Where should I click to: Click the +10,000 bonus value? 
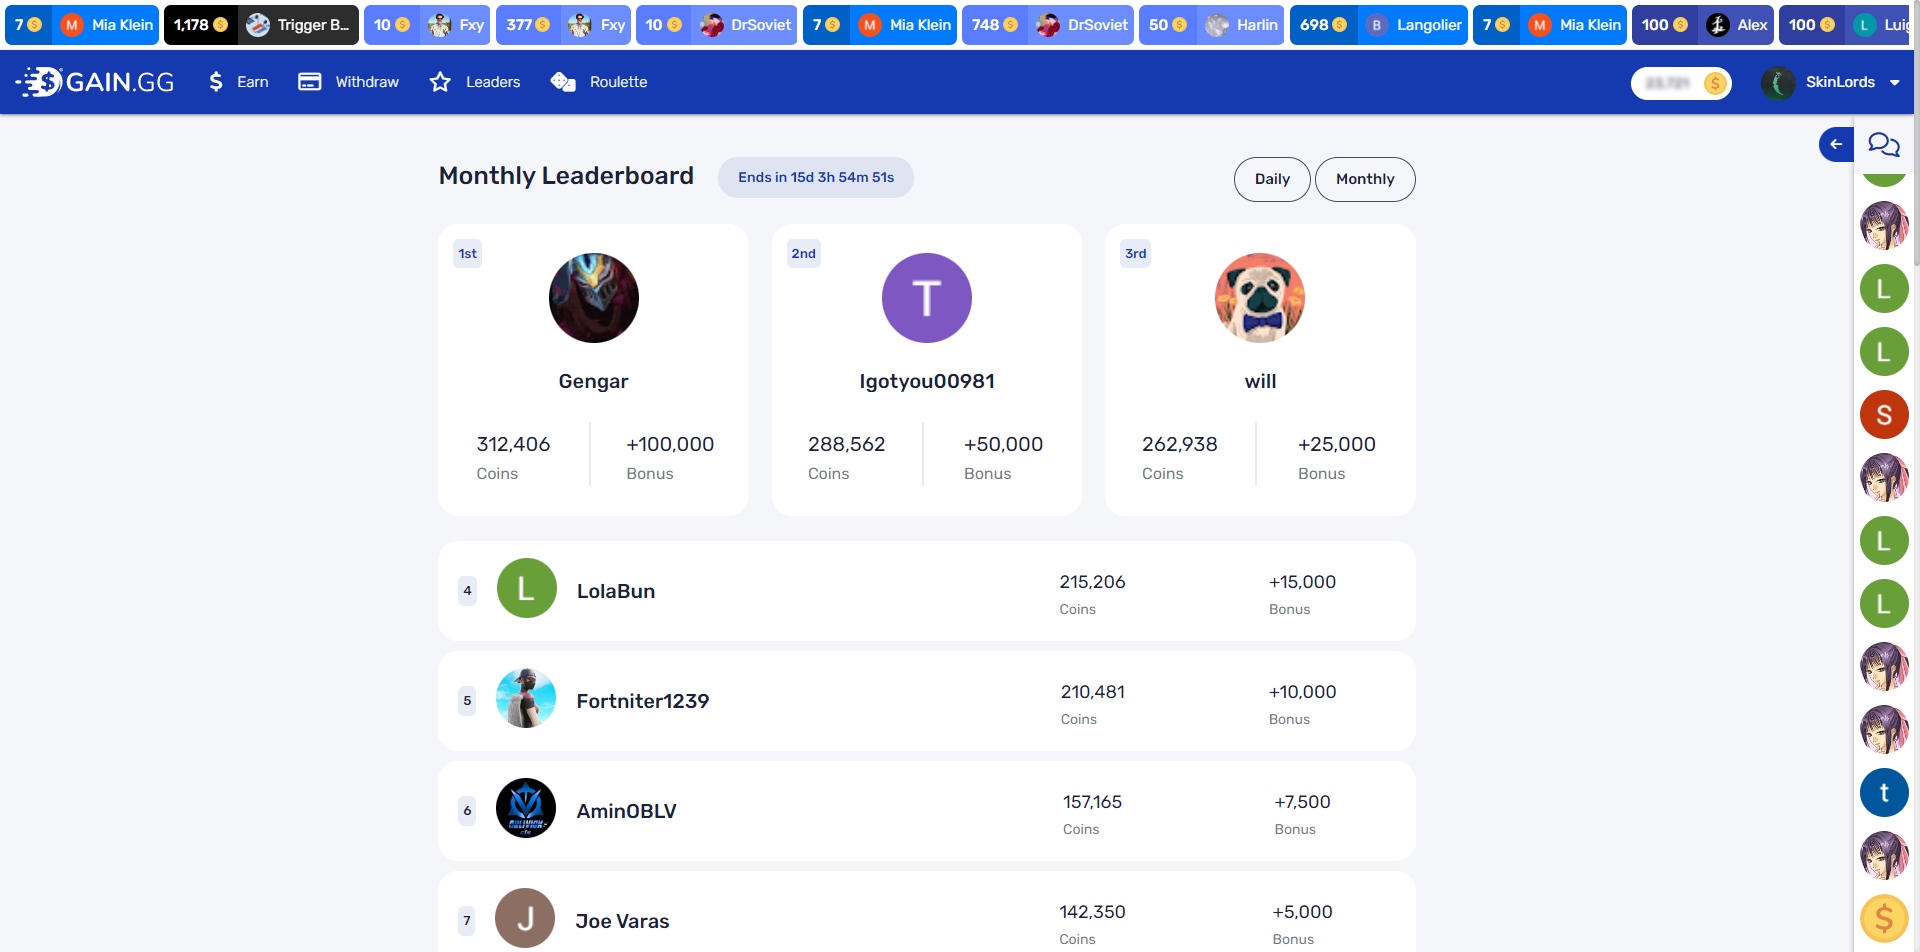[x=1302, y=692]
